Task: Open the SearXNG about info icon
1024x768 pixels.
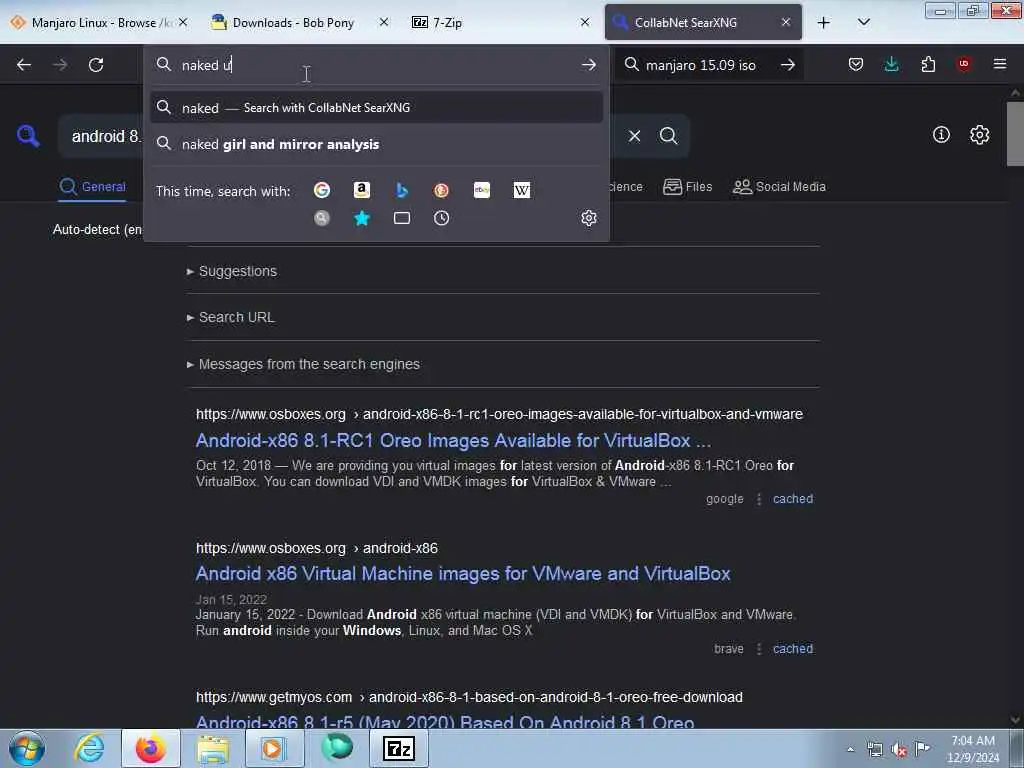Action: pos(941,135)
